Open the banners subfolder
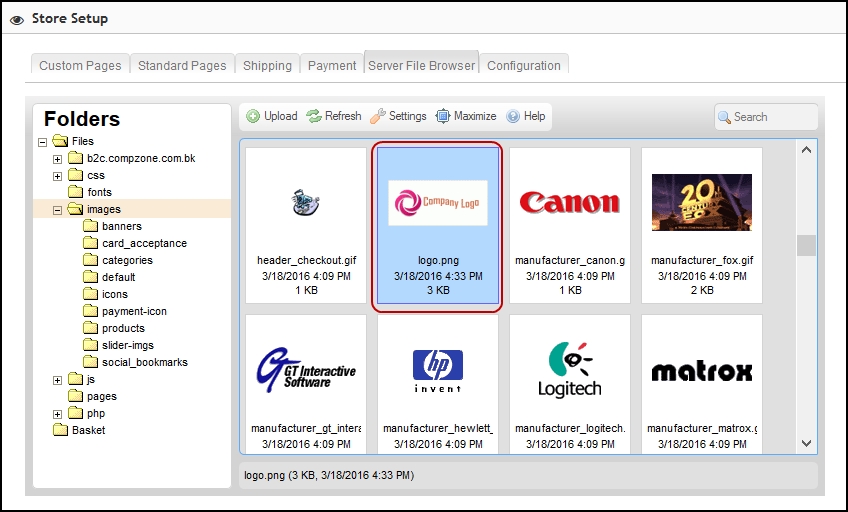The image size is (848, 512). point(112,226)
